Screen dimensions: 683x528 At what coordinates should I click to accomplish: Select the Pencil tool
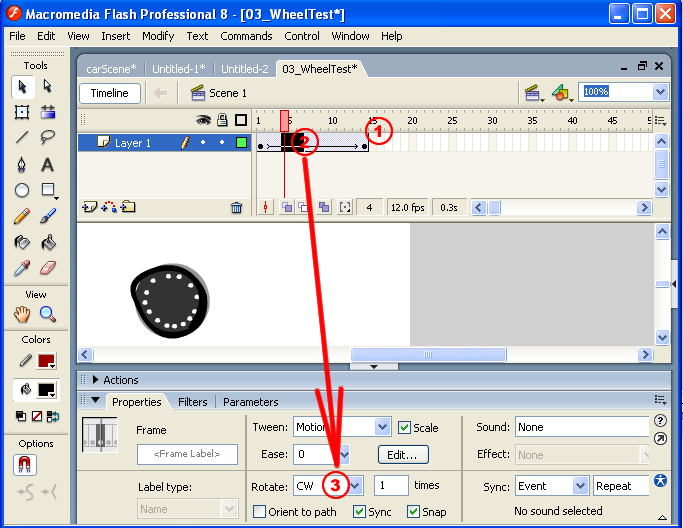pos(22,216)
